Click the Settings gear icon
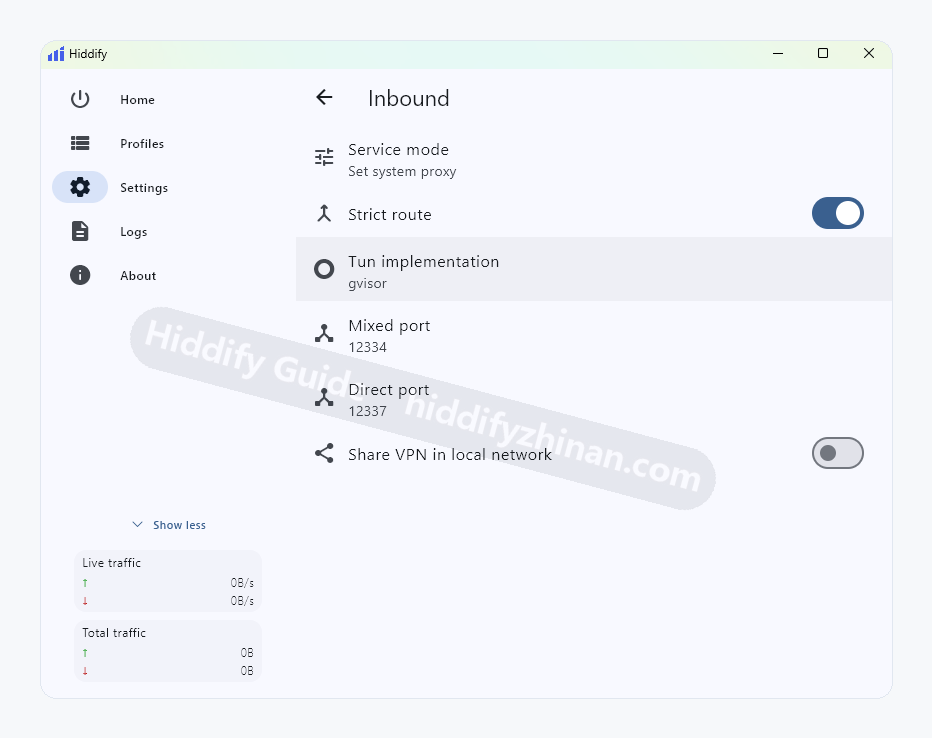The width and height of the screenshot is (932, 738). click(80, 187)
